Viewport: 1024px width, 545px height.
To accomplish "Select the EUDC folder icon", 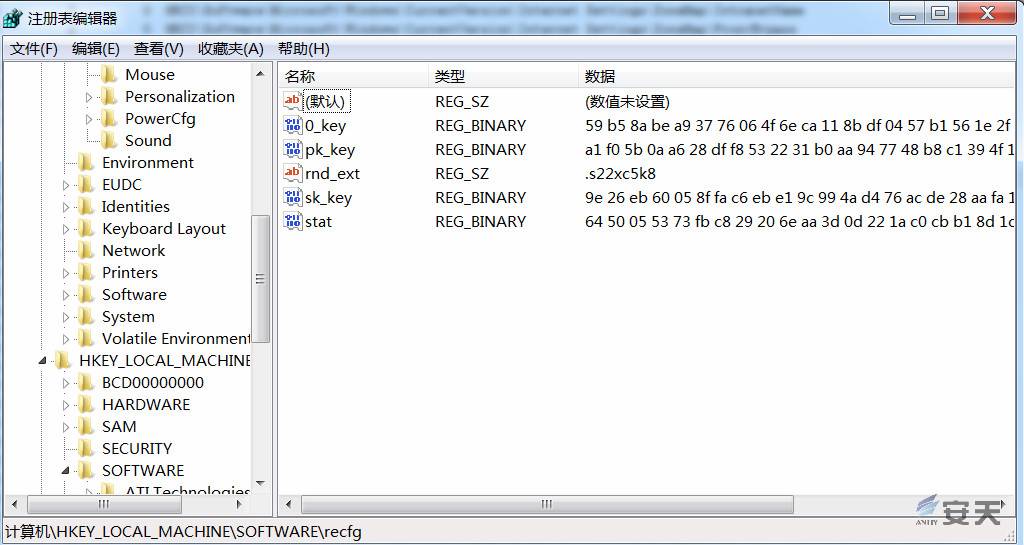I will point(86,185).
